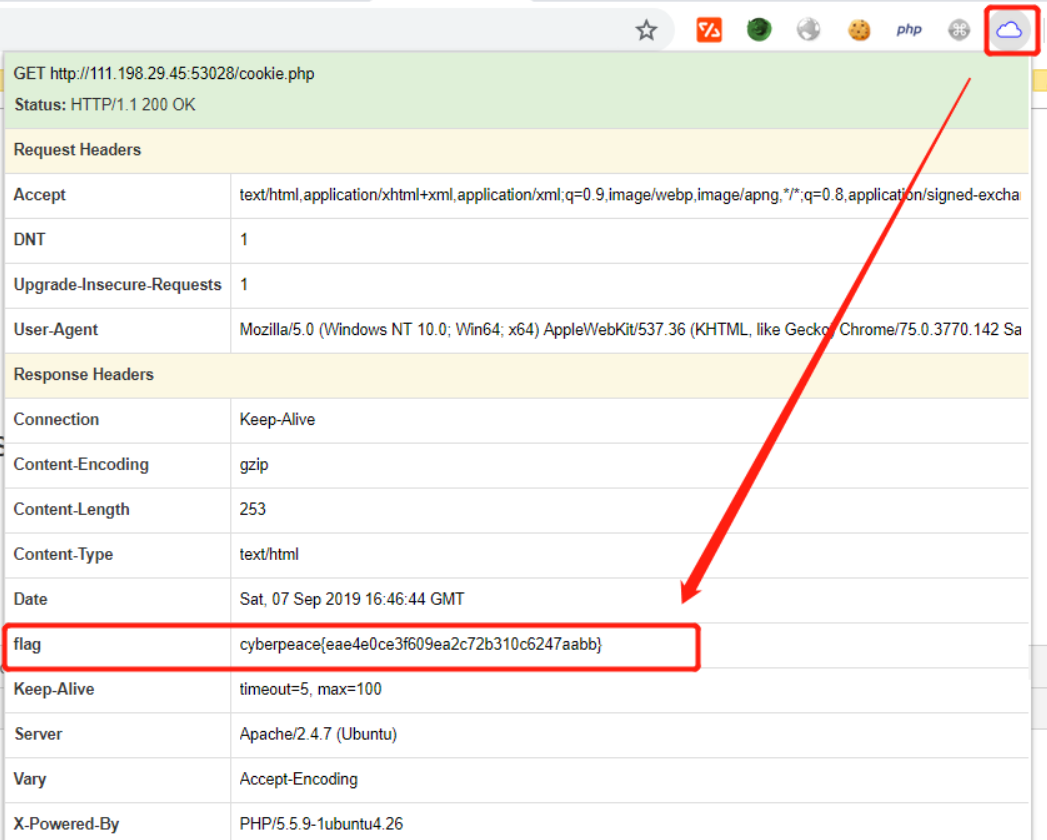Image resolution: width=1047 pixels, height=840 pixels.
Task: Select the Accept header value text
Action: click(630, 195)
